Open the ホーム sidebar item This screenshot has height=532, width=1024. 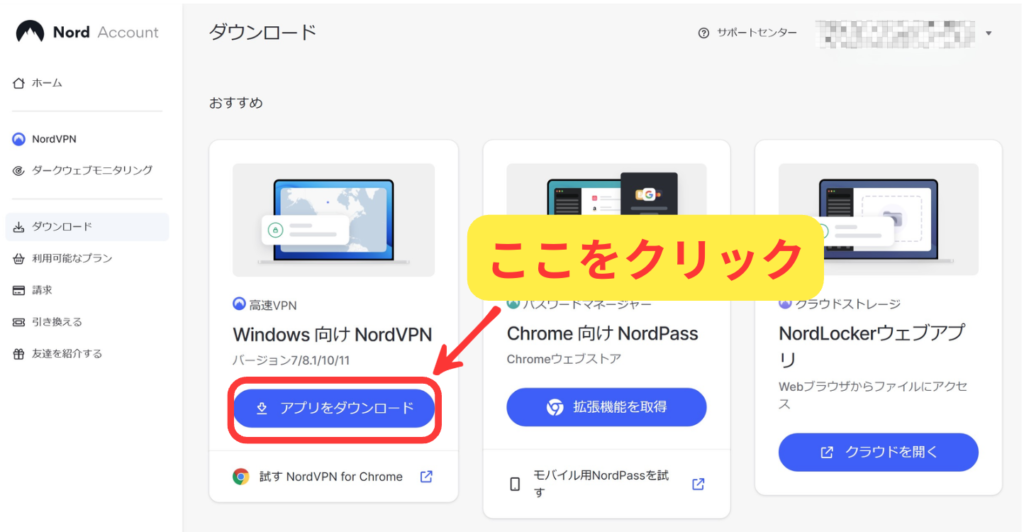click(x=46, y=83)
